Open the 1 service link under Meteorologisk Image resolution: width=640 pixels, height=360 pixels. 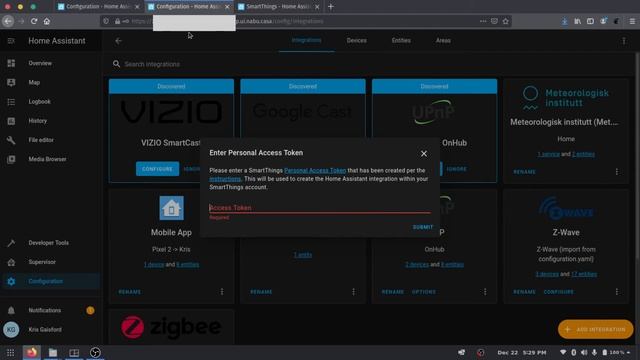pos(548,154)
